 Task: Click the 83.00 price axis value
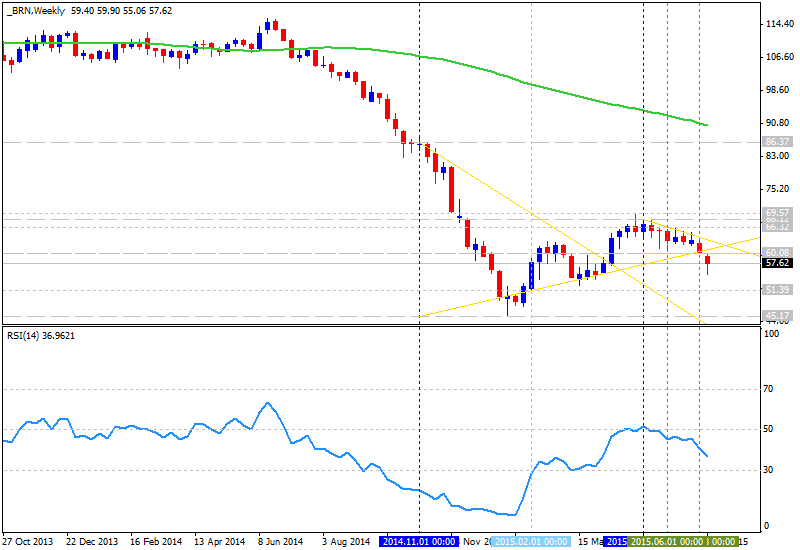click(778, 156)
